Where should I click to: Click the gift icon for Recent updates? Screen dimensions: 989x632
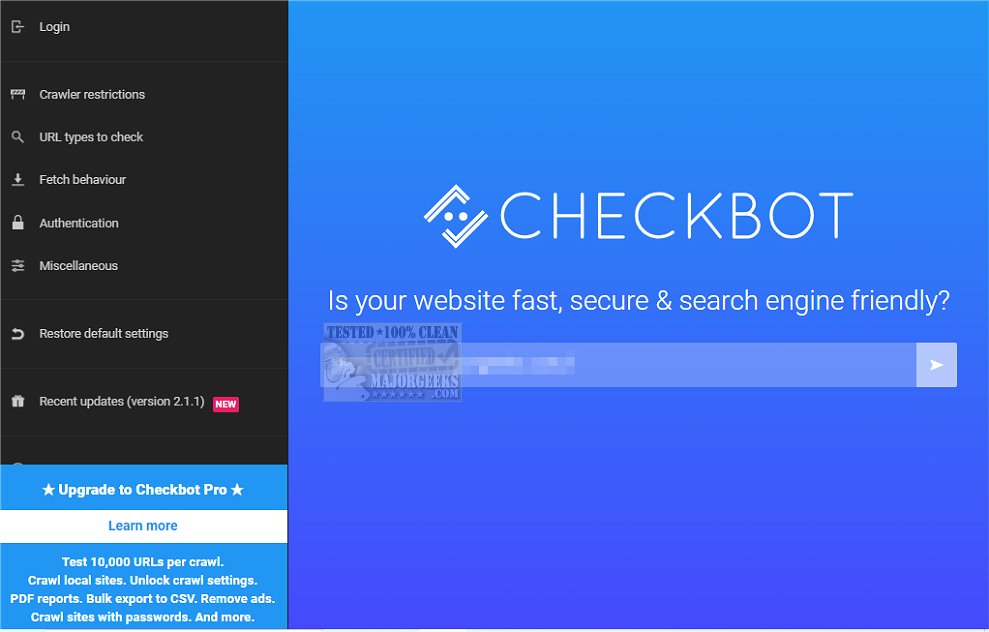pyautogui.click(x=18, y=401)
